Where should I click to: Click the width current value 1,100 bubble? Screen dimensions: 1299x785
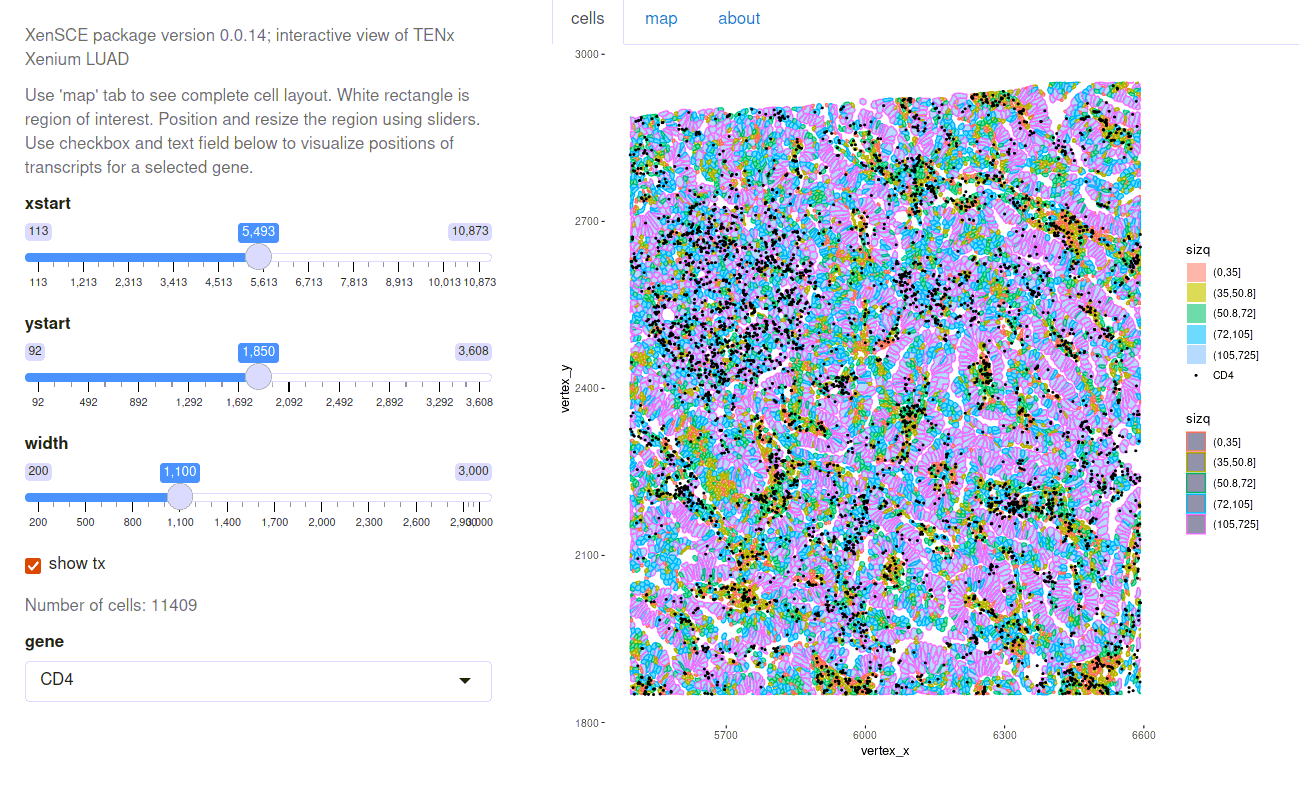[180, 472]
